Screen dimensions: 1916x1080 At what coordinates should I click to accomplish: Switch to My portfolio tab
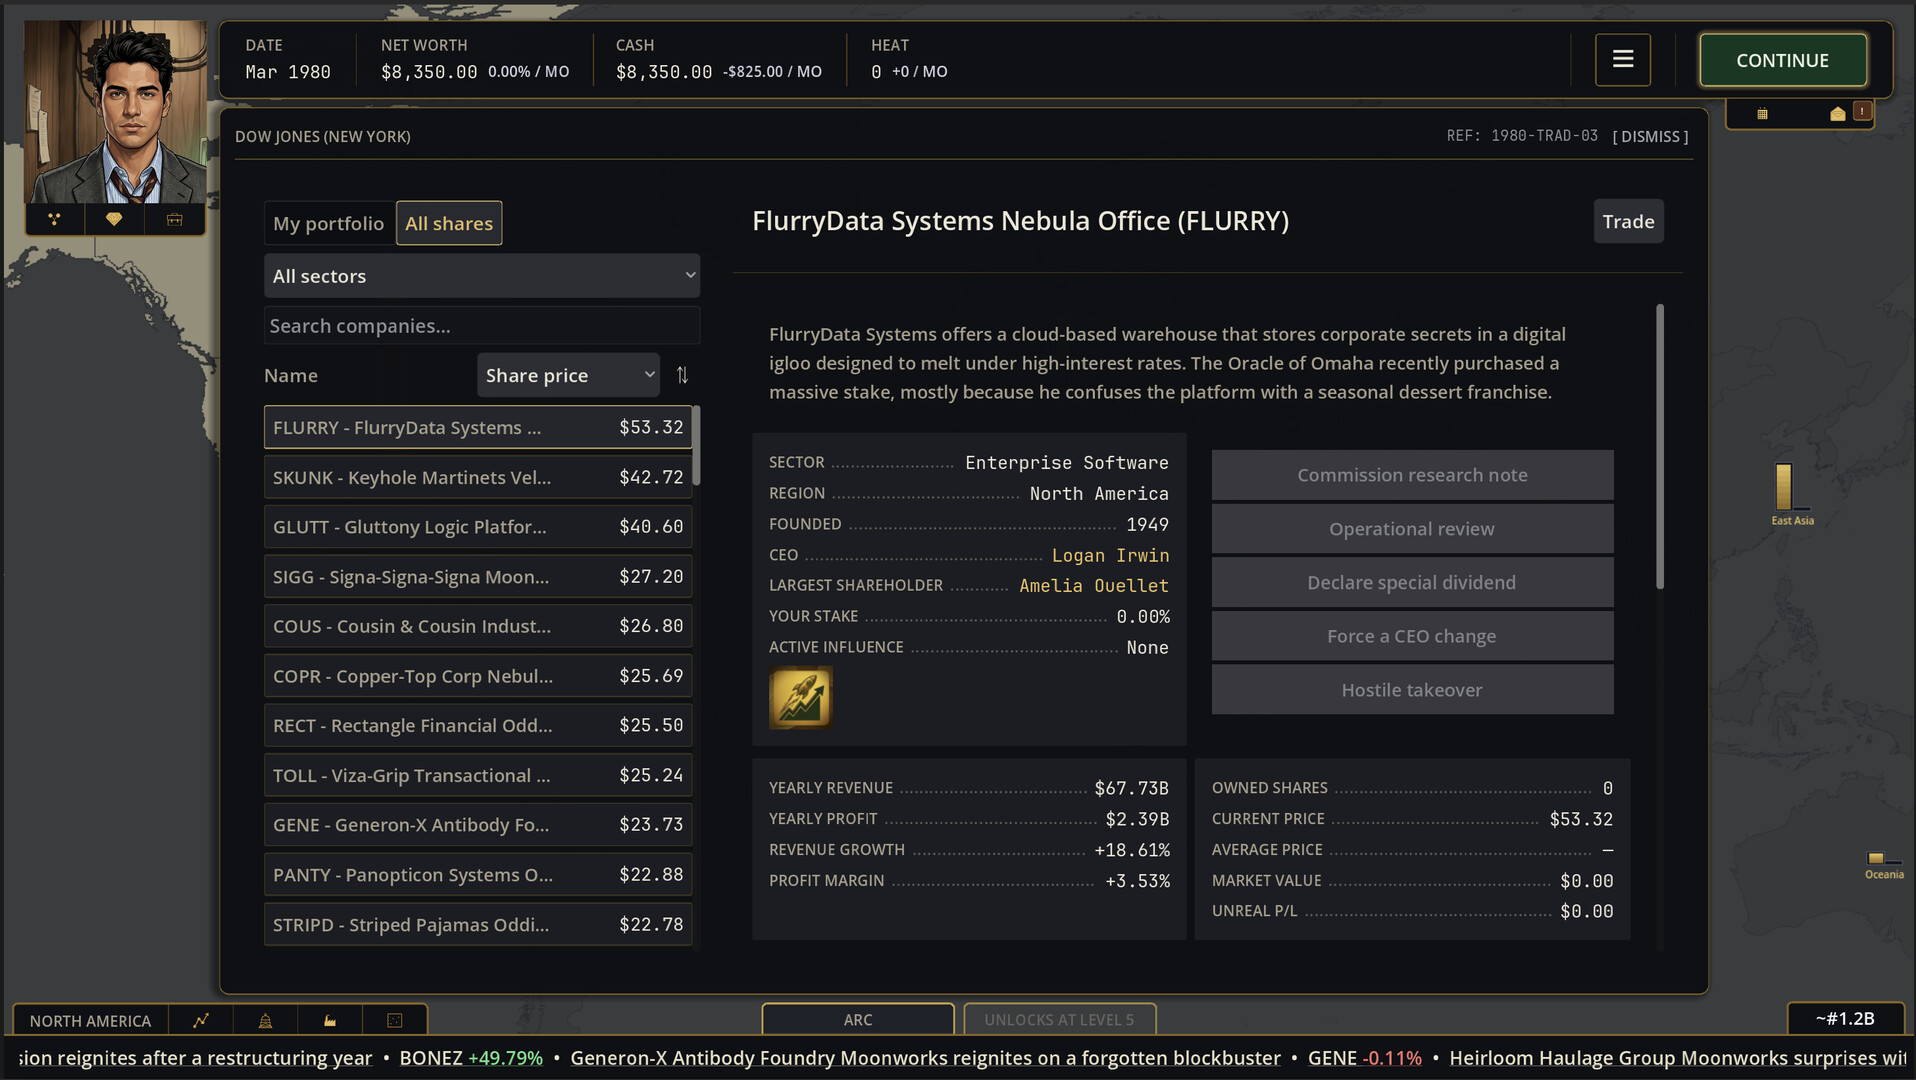pos(329,223)
